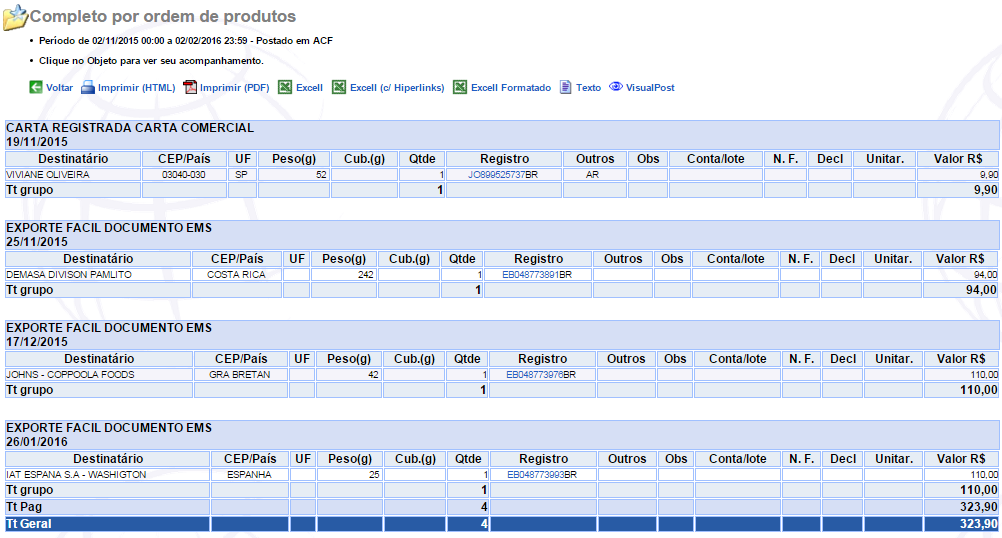Open tracking code JO899525737BR
The width and height of the screenshot is (1002, 538).
pyautogui.click(x=503, y=174)
